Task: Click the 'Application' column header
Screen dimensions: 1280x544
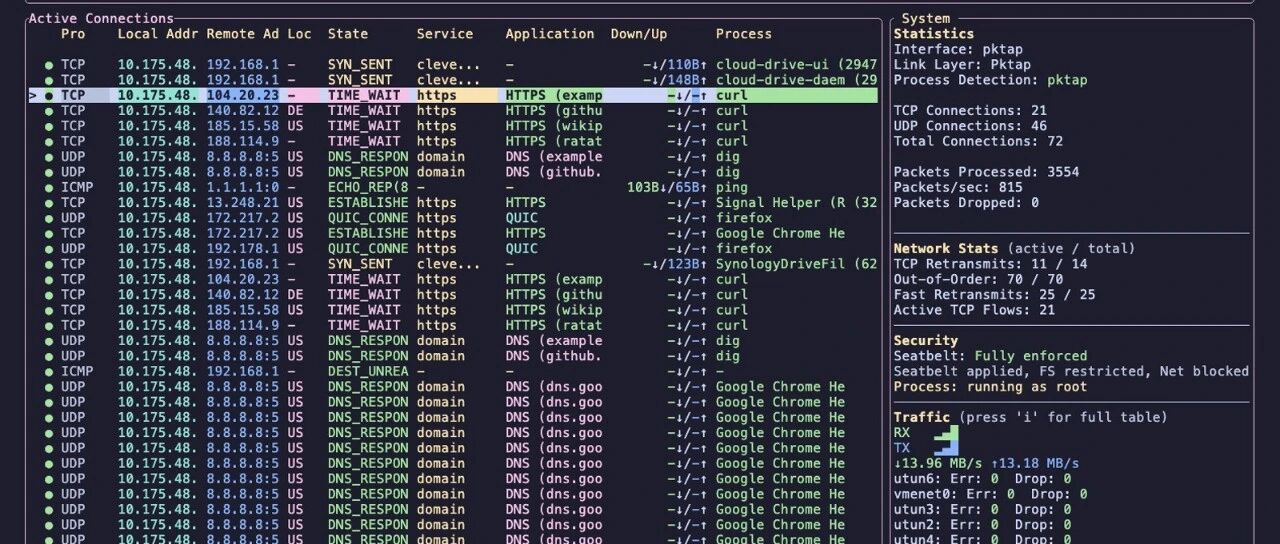Action: [x=550, y=34]
